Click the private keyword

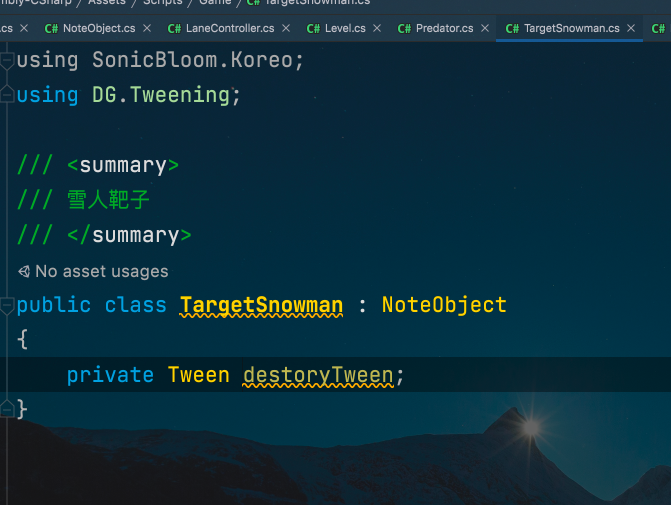click(110, 375)
